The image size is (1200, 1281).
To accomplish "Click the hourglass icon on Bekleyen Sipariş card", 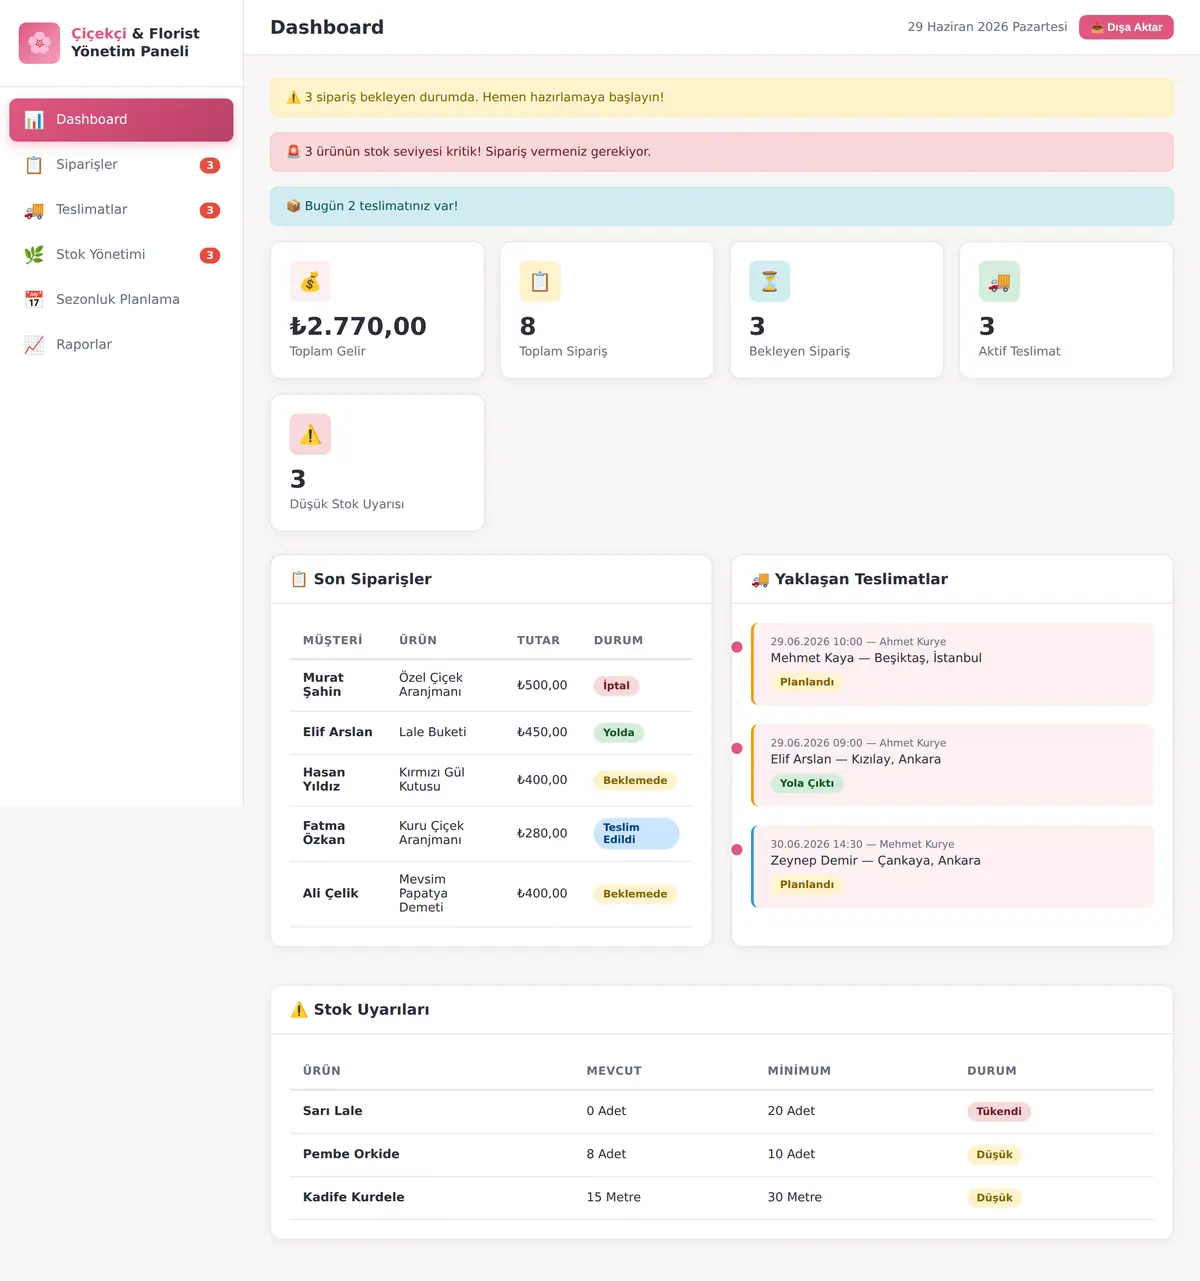I will 770,282.
